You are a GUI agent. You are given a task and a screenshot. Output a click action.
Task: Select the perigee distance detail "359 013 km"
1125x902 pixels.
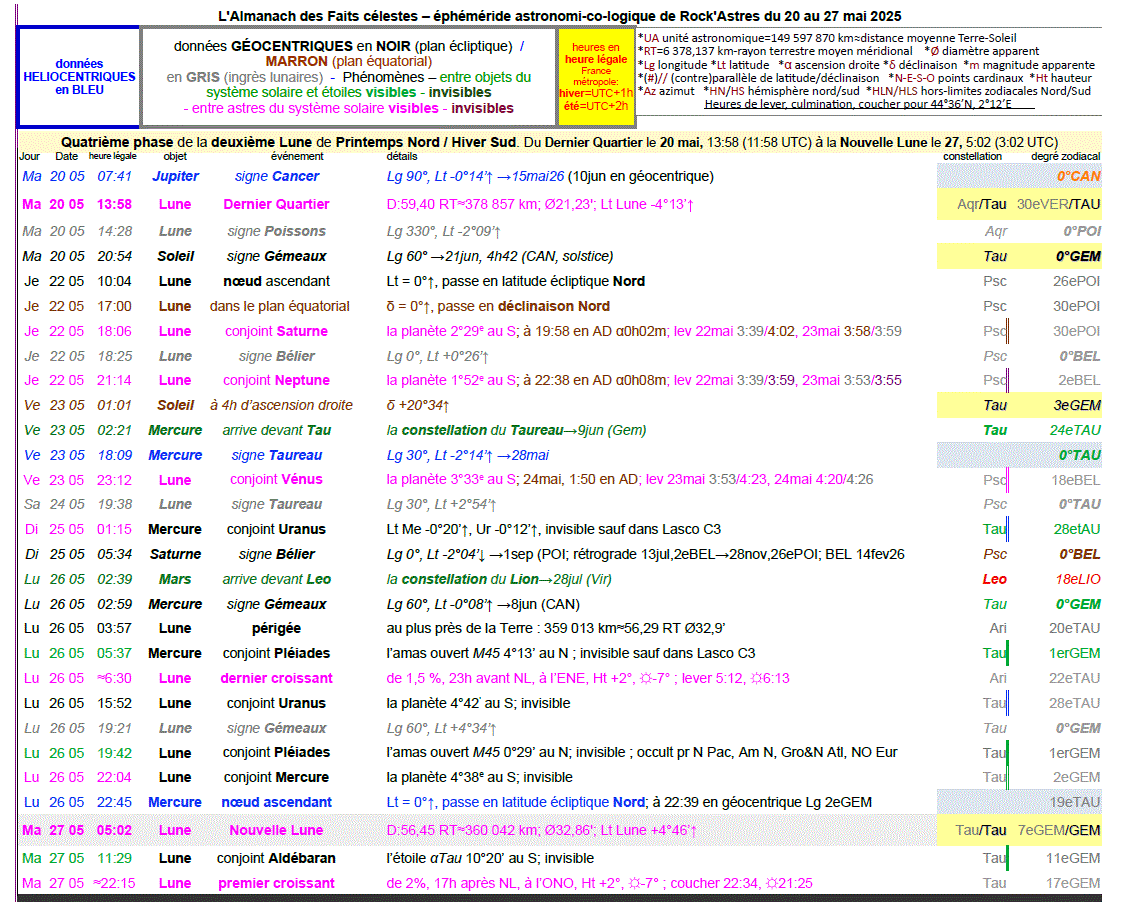580,629
